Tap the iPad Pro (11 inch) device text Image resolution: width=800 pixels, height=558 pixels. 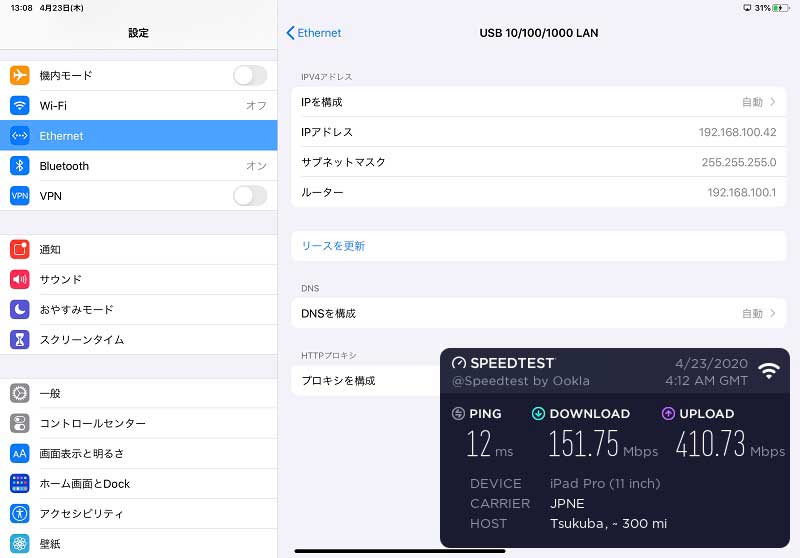605,483
